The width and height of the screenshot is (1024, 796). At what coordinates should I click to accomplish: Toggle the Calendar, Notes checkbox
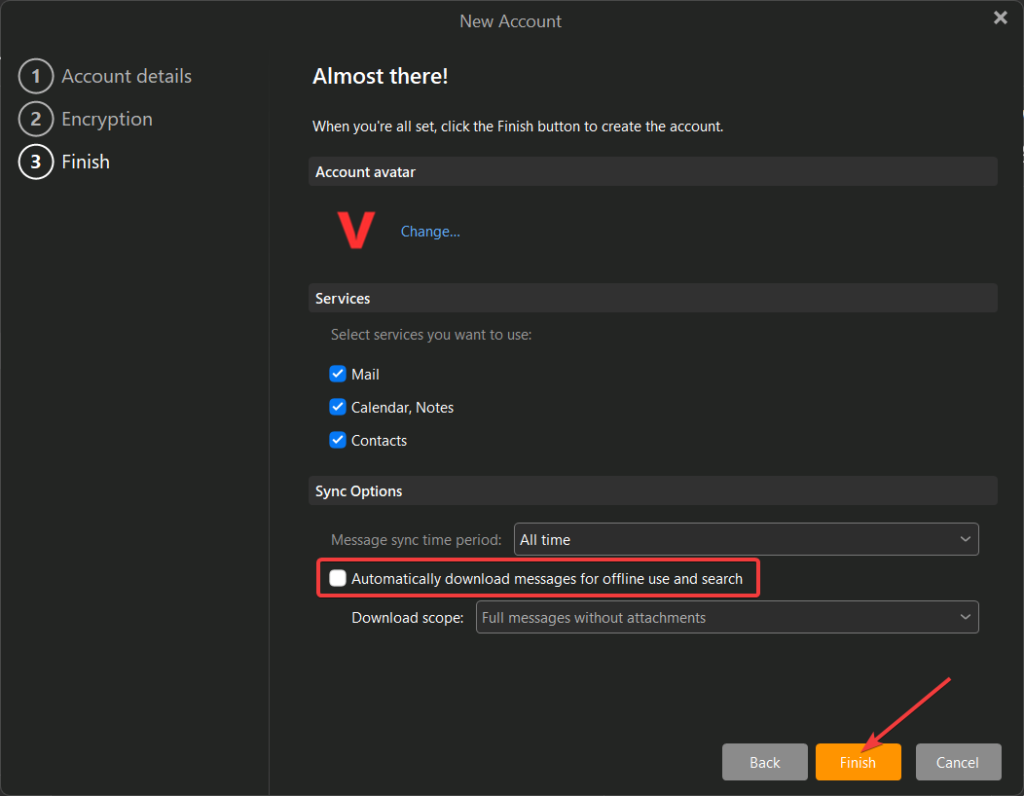(x=338, y=407)
